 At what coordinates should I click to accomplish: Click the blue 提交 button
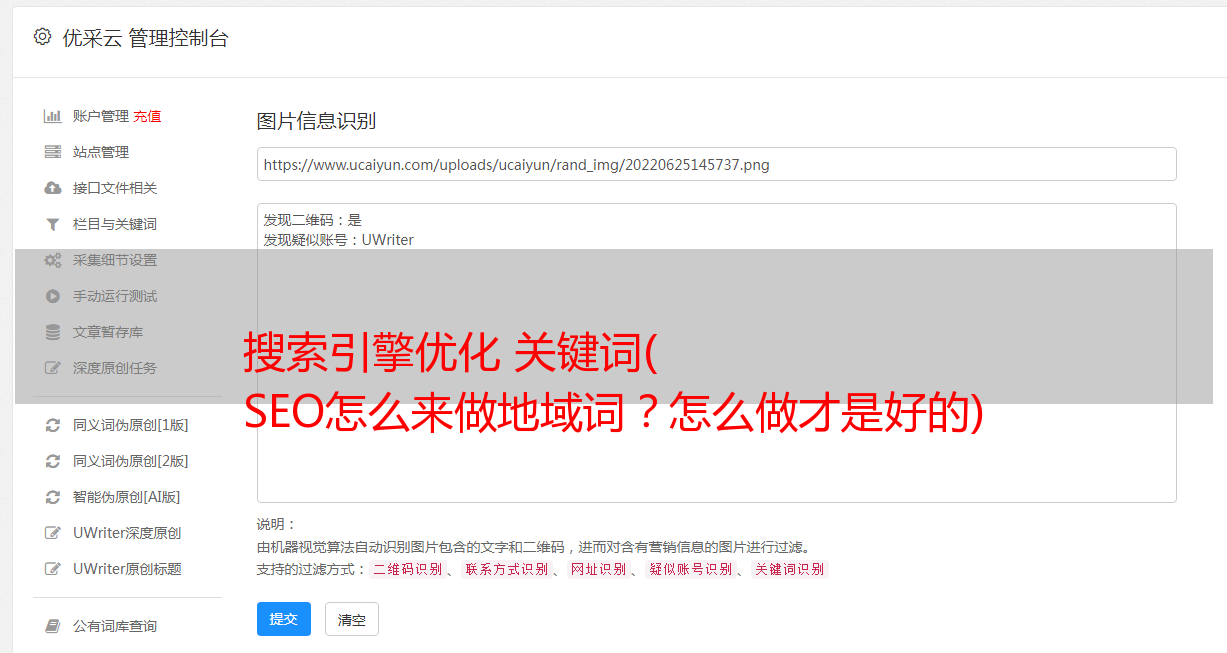tap(284, 619)
